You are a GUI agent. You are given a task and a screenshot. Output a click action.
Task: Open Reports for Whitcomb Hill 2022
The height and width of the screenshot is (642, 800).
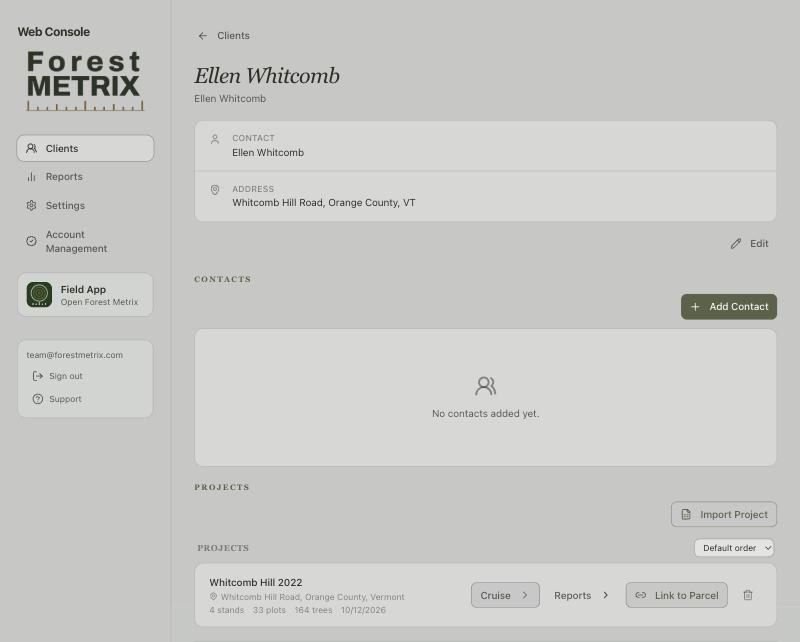pos(581,595)
